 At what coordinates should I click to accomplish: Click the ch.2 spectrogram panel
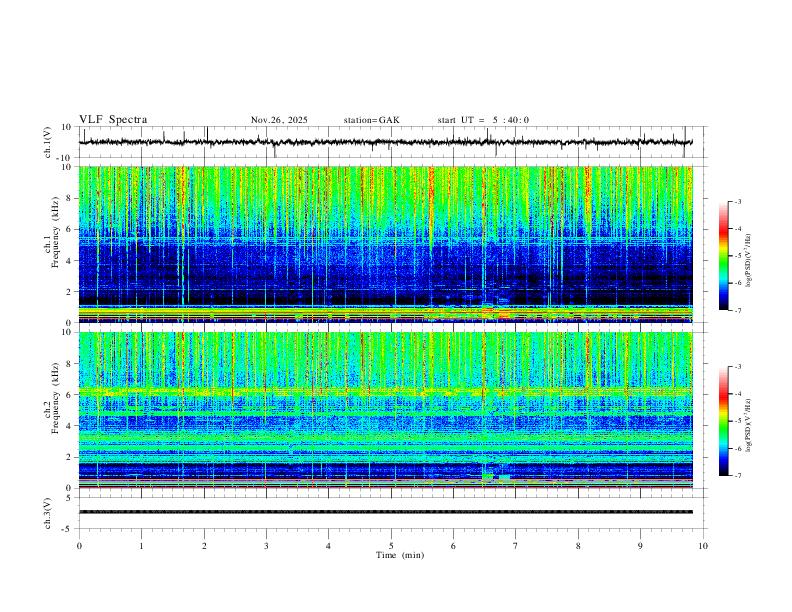click(x=385, y=410)
